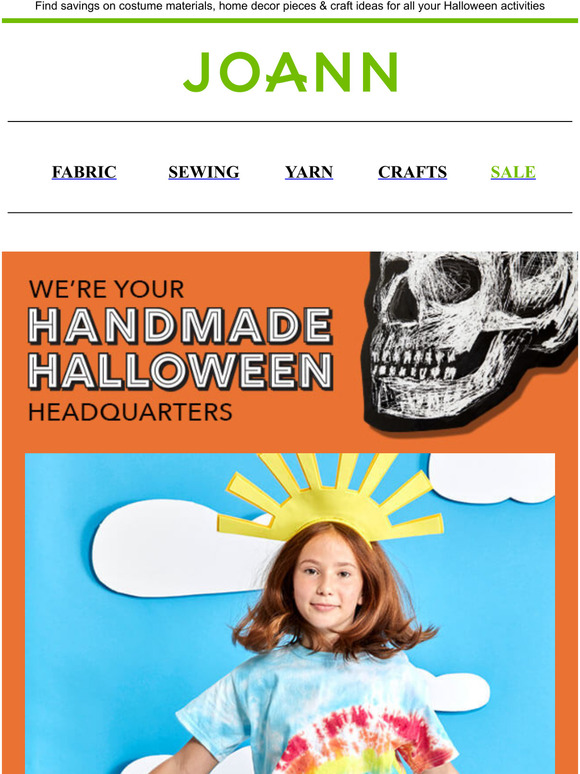
Task: Click the green bar under preheader
Action: click(x=290, y=20)
